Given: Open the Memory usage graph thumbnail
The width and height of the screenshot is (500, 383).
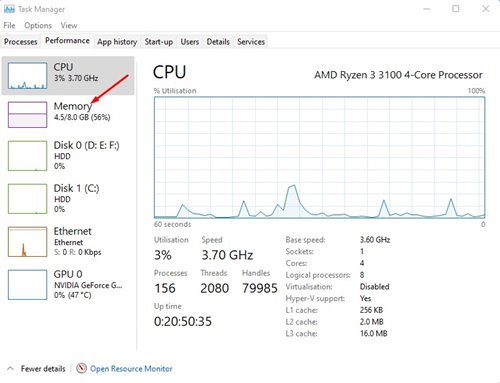Looking at the screenshot, I should coord(27,115).
